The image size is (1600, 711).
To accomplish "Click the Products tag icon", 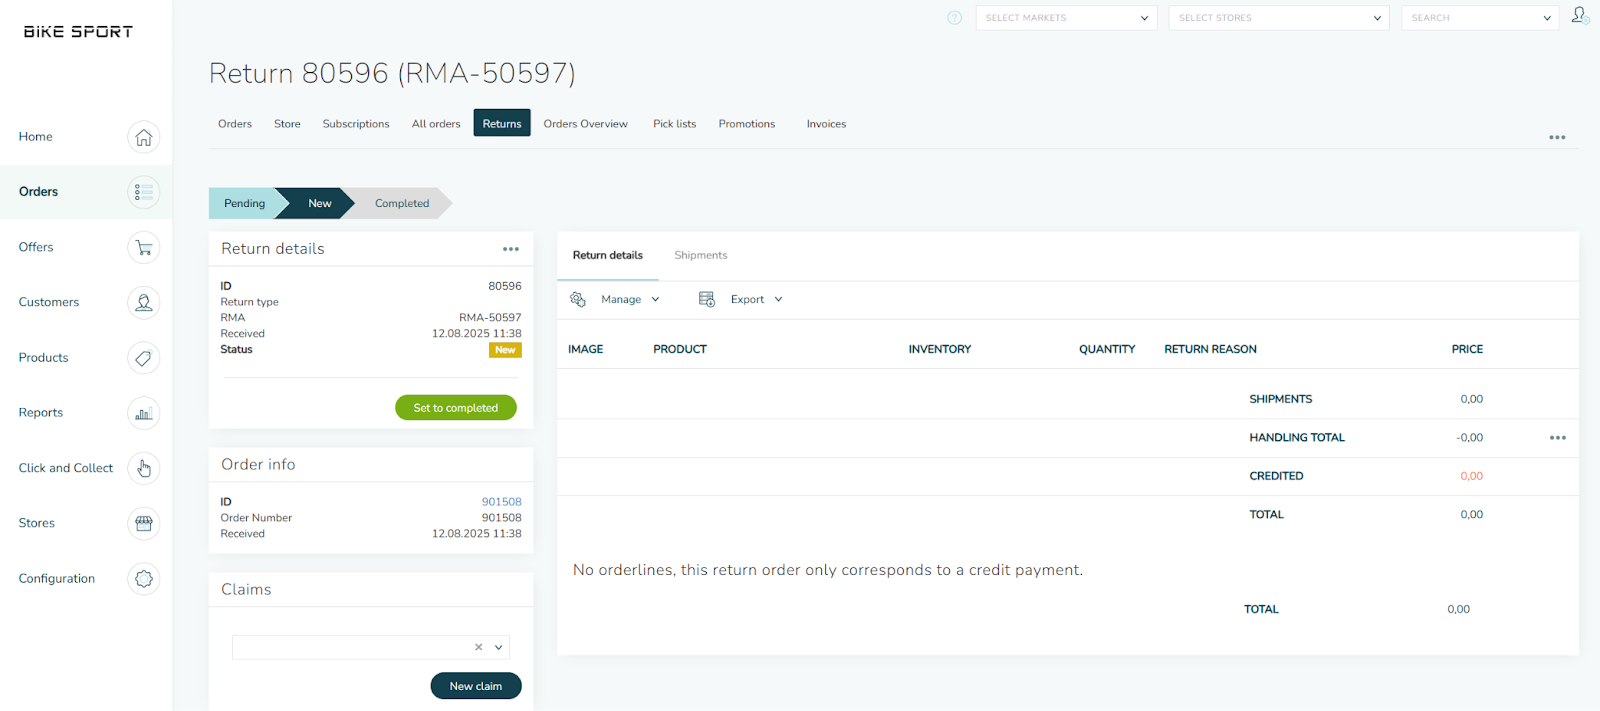I will pyautogui.click(x=143, y=358).
